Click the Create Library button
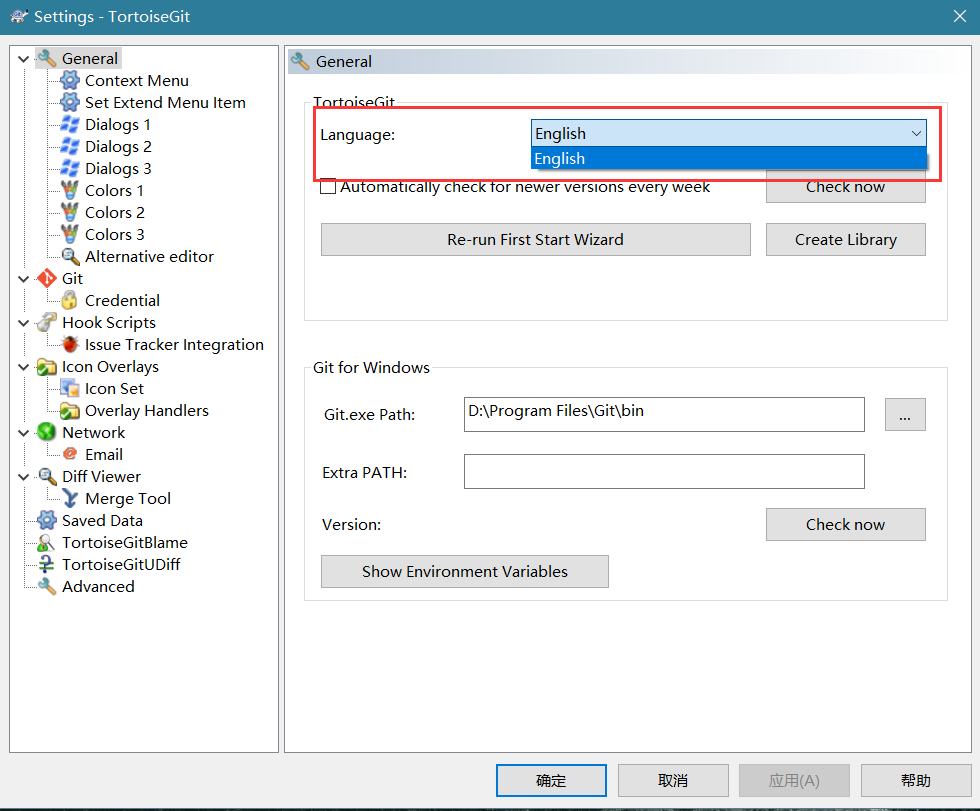 pos(846,239)
